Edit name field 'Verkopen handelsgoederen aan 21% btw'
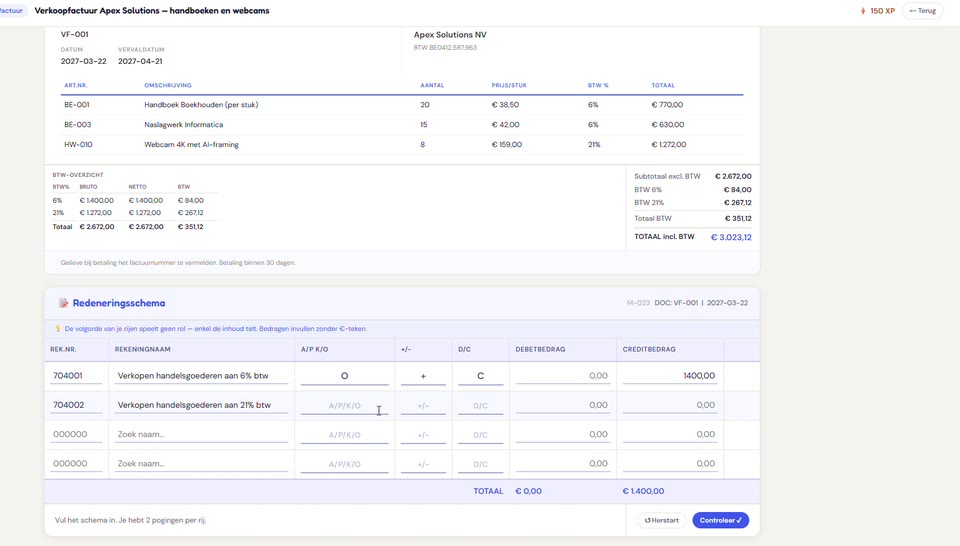This screenshot has width=960, height=546. [201, 405]
